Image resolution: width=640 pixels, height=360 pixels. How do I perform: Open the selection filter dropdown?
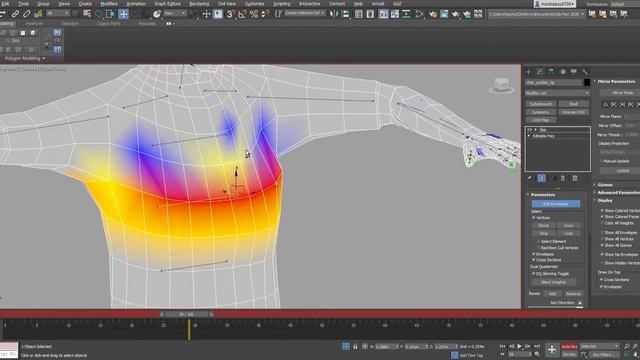[58, 13]
